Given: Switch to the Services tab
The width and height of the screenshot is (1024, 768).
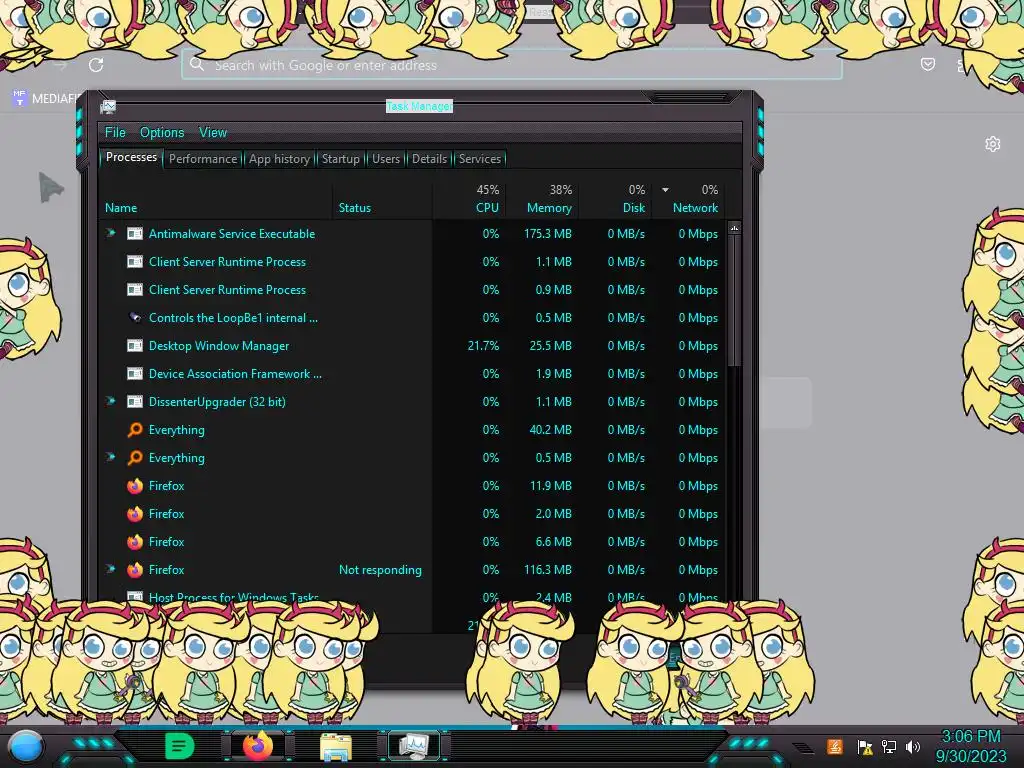Looking at the screenshot, I should click(480, 159).
